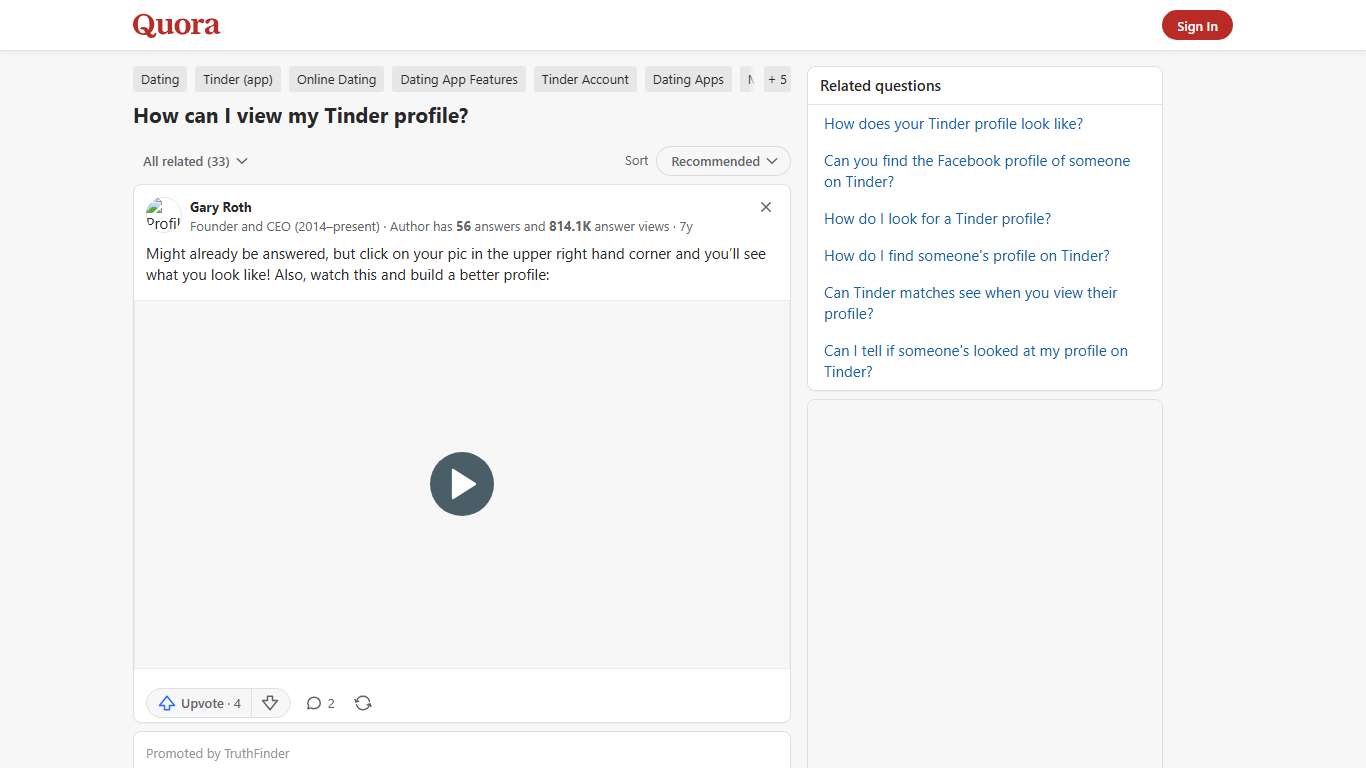This screenshot has width=1366, height=768.
Task: Select the Tinder (app) topic
Action: click(237, 79)
